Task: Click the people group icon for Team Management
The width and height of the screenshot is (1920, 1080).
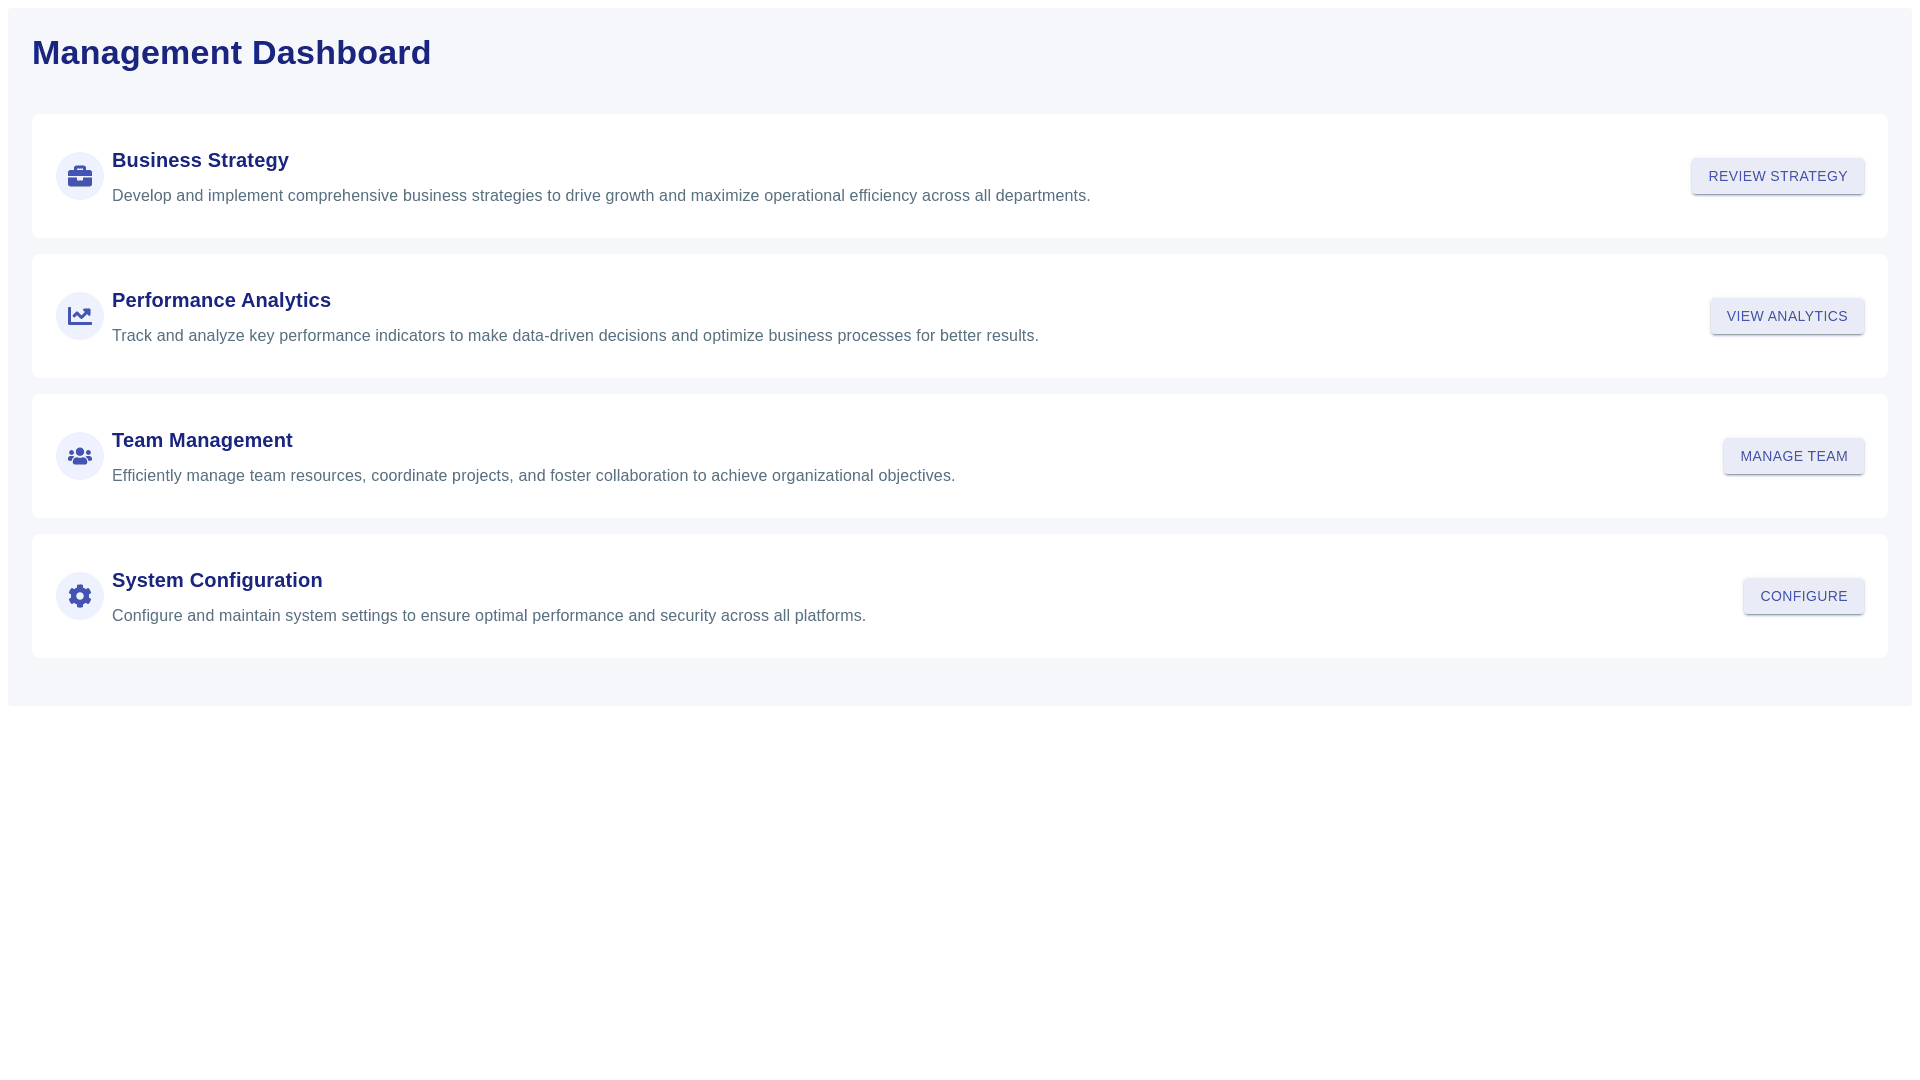Action: pos(80,456)
